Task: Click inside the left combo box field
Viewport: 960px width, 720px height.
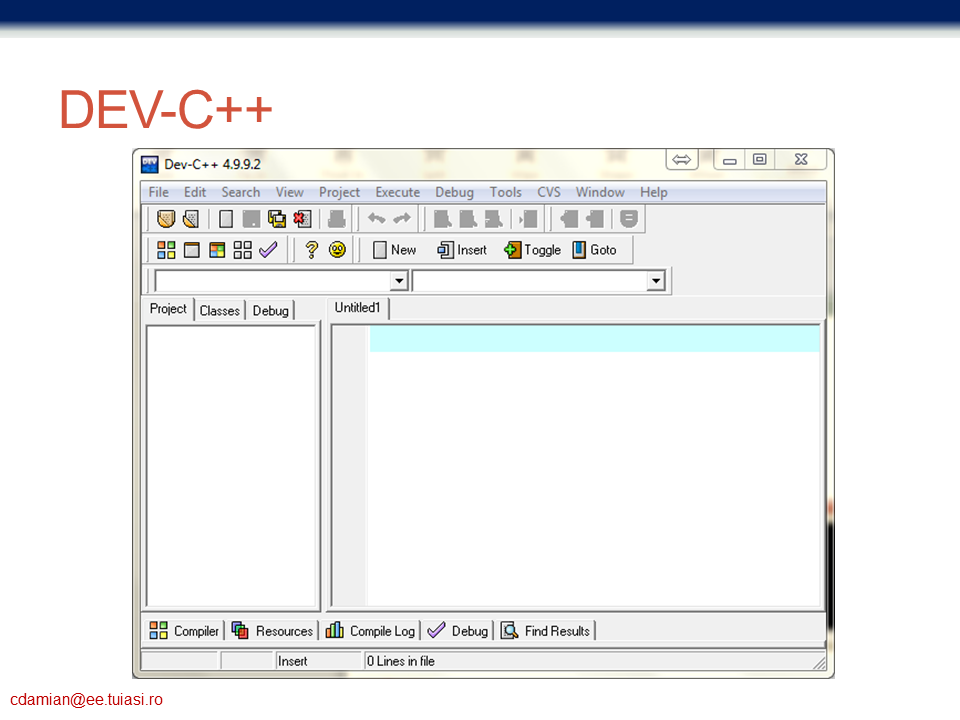Action: coord(273,281)
